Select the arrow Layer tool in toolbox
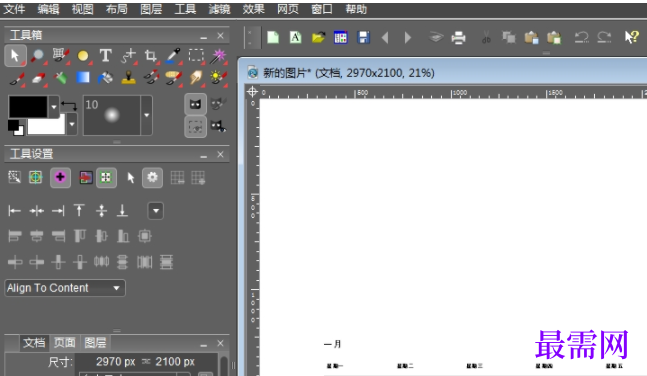The width and height of the screenshot is (647, 376). coord(15,56)
